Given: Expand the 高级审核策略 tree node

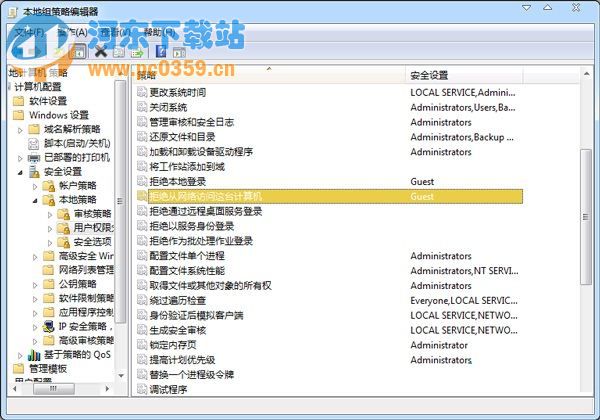Looking at the screenshot, I should (35, 341).
